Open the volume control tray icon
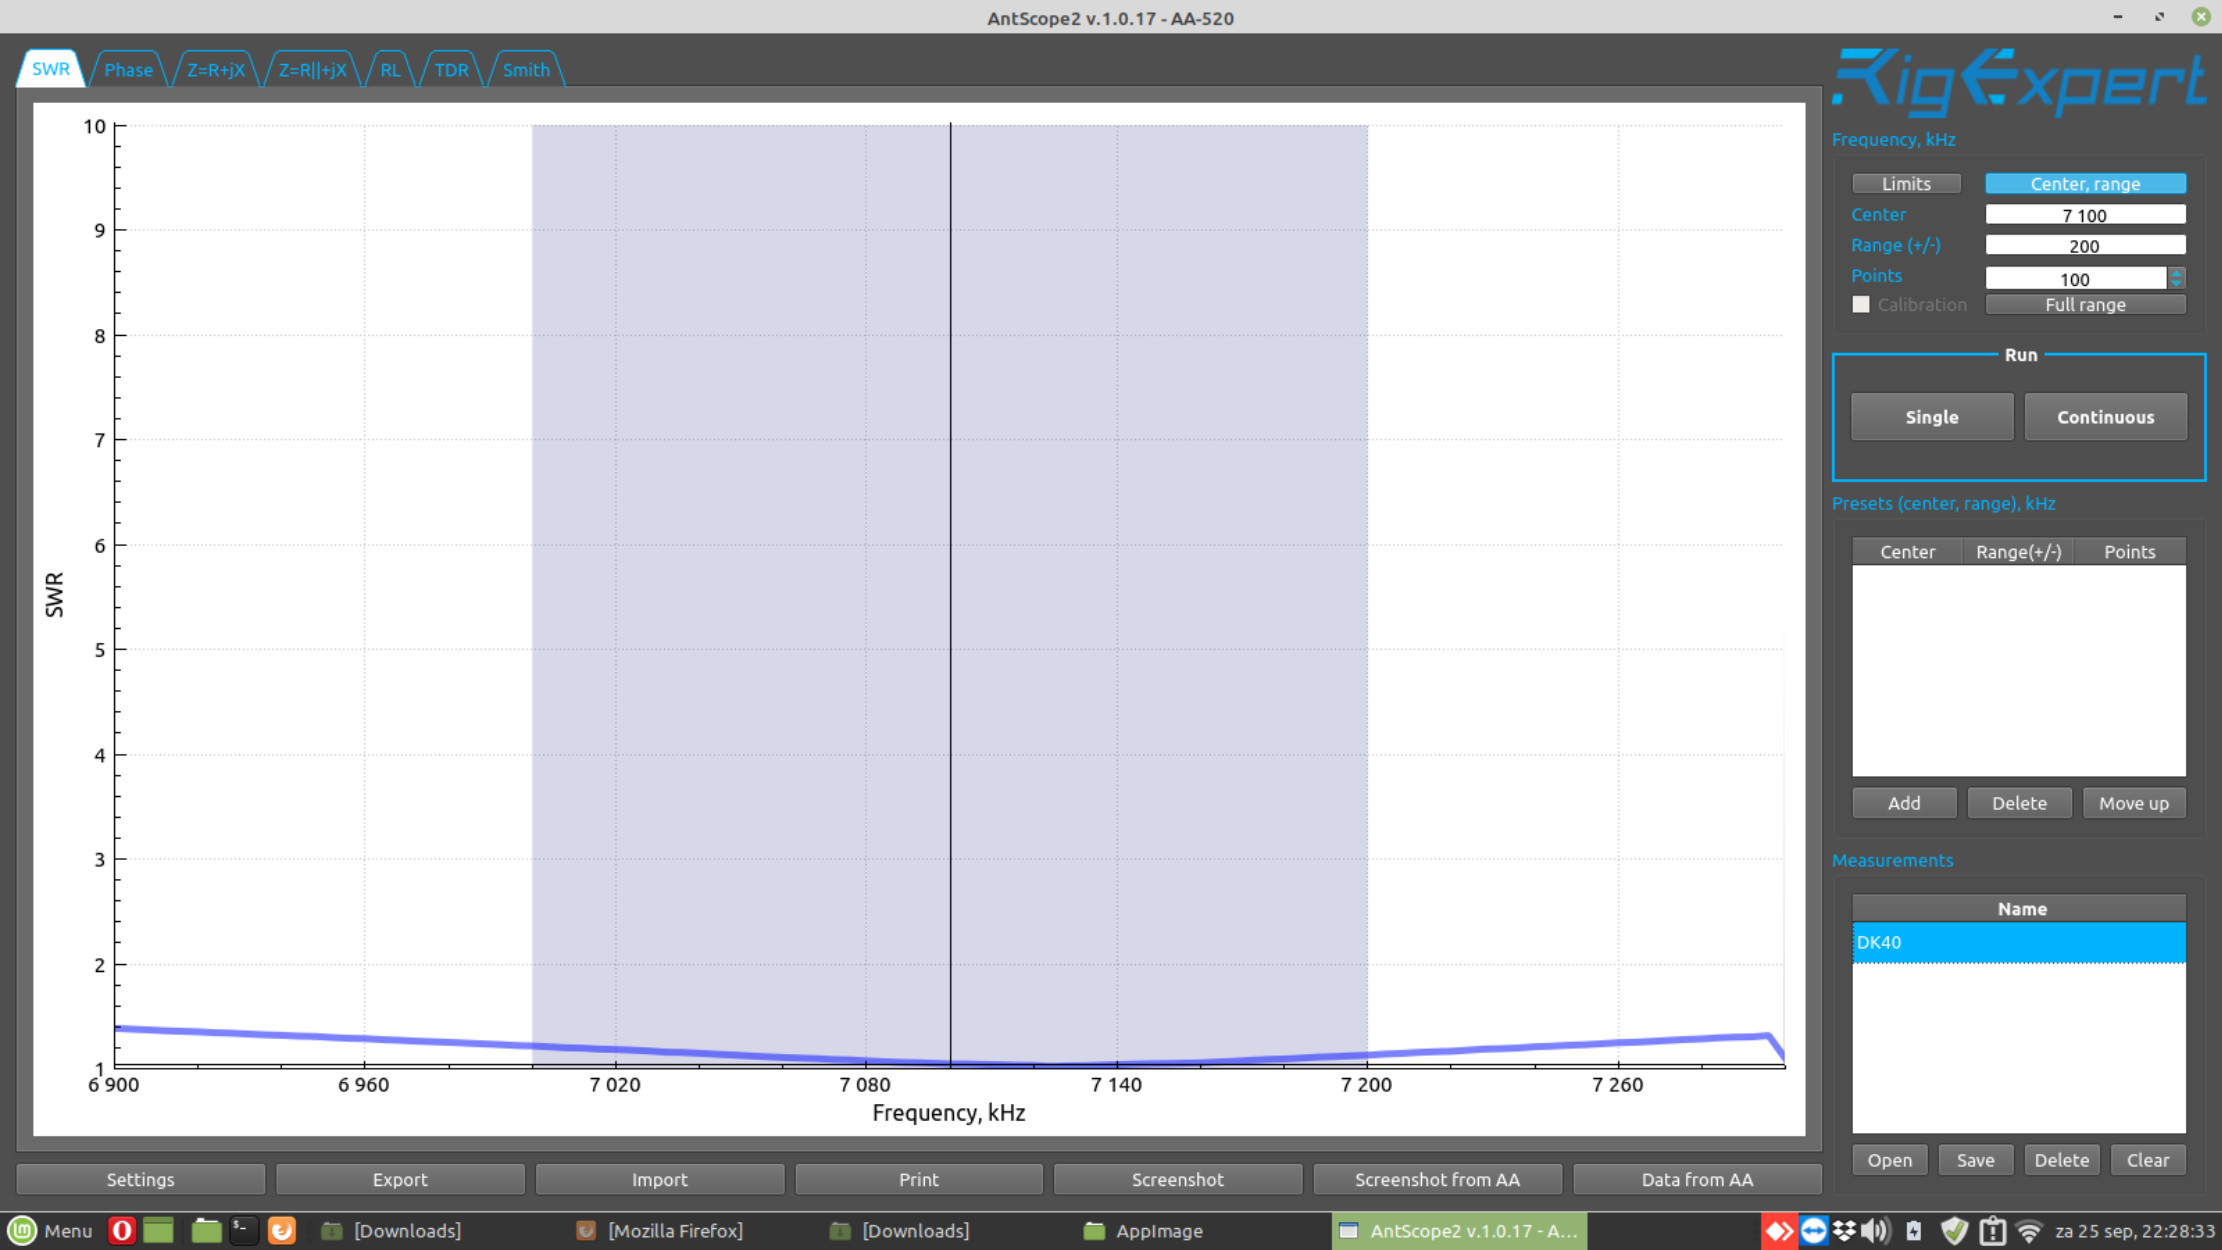The height and width of the screenshot is (1250, 2222). click(1875, 1230)
